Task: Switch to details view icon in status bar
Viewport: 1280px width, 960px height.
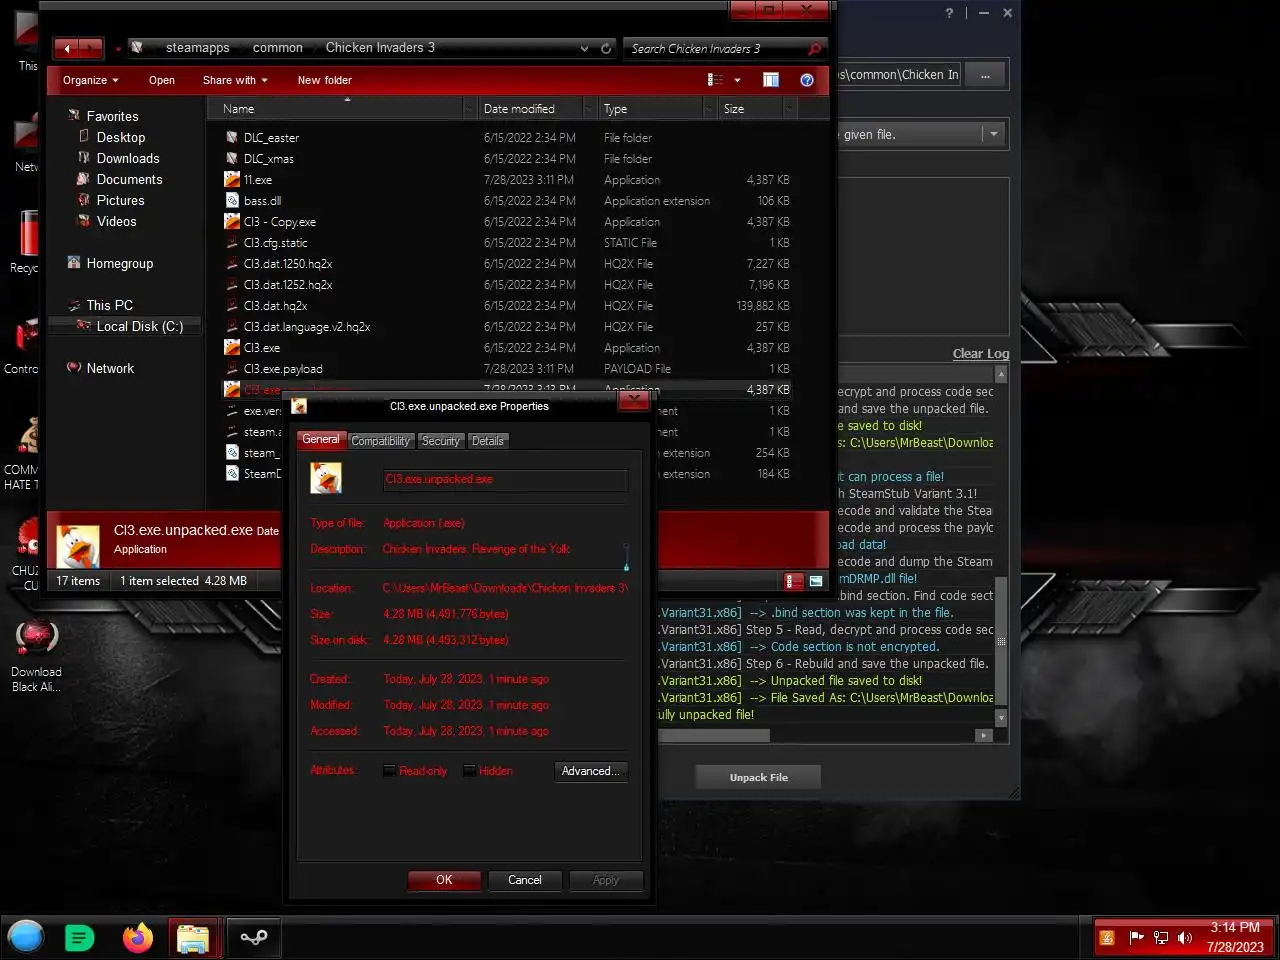Action: [x=794, y=581]
